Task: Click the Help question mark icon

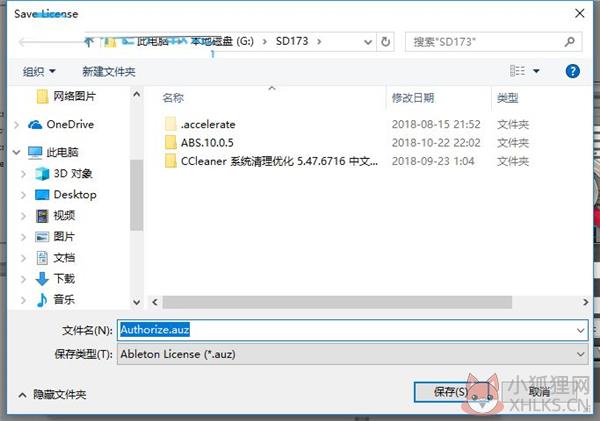Action: pyautogui.click(x=572, y=71)
